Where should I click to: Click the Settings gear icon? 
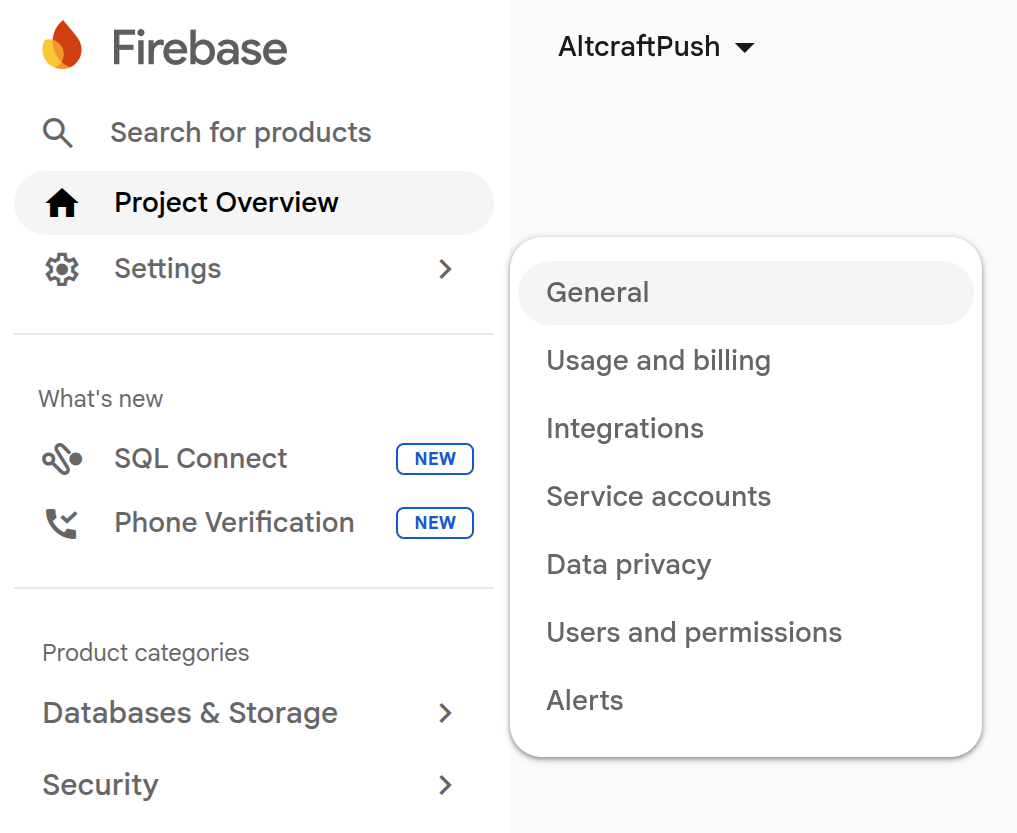[x=62, y=269]
